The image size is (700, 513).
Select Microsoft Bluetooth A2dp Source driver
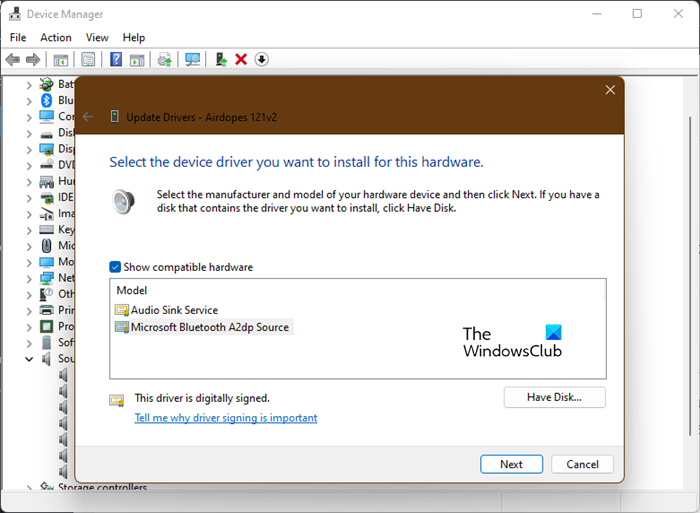click(x=210, y=327)
